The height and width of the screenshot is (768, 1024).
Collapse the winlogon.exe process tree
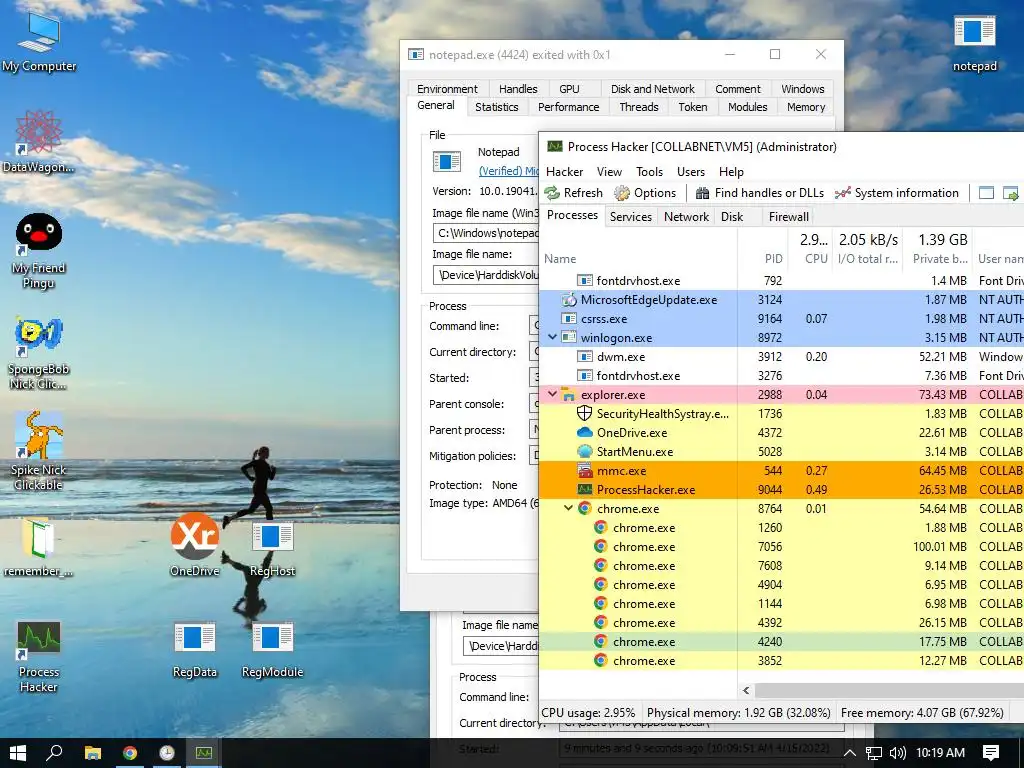[552, 338]
